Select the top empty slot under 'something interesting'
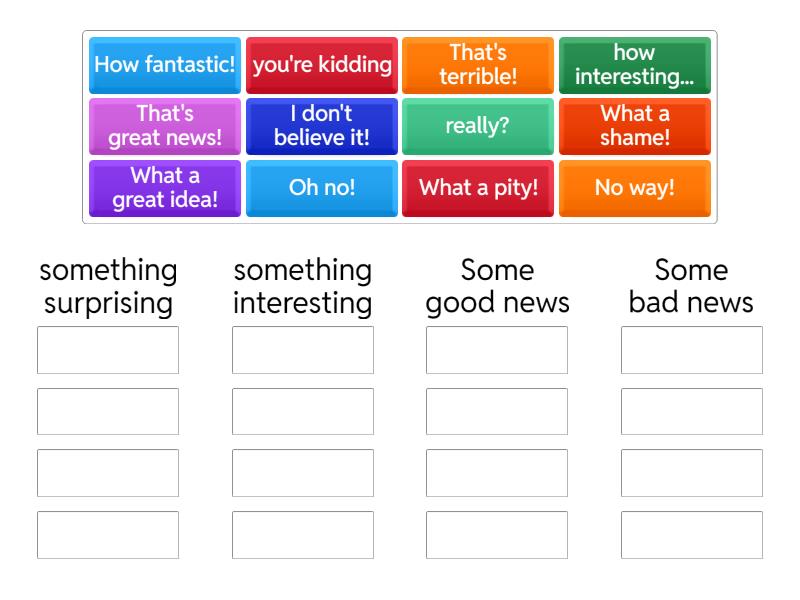 303,350
